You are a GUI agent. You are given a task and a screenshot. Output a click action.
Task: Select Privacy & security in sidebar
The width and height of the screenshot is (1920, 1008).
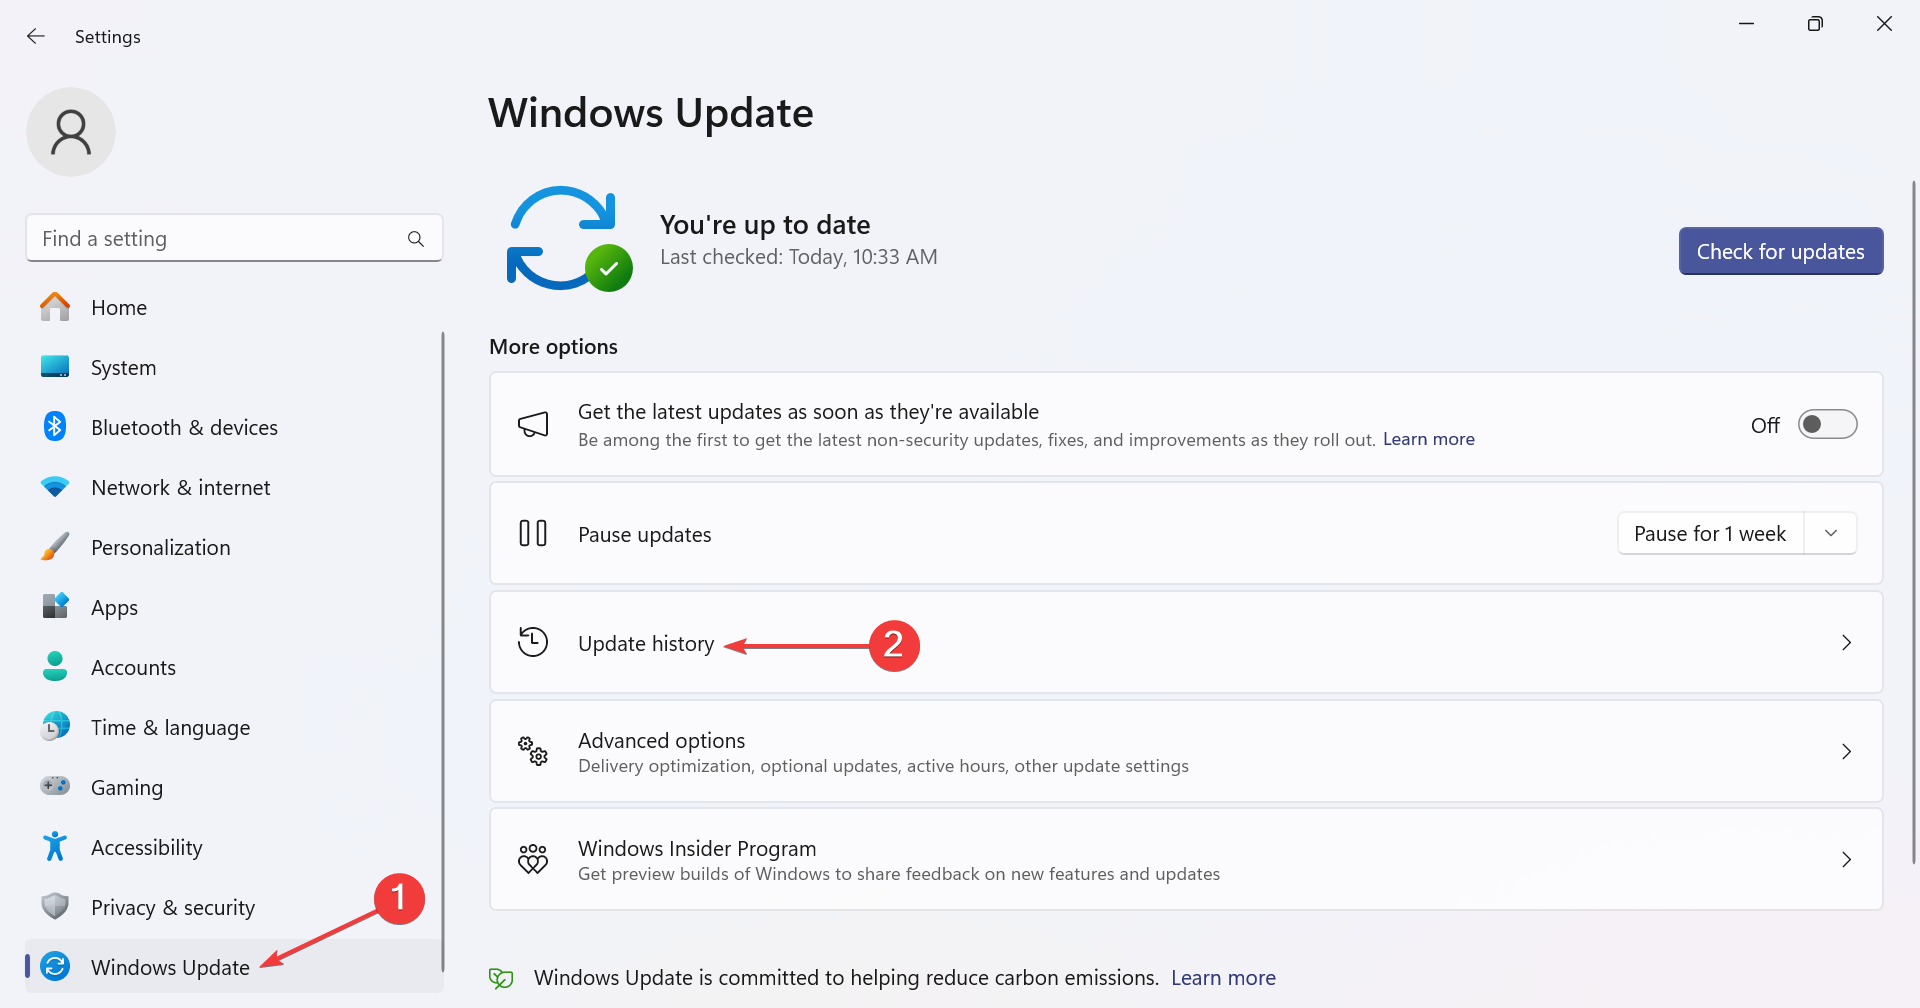coord(172,907)
